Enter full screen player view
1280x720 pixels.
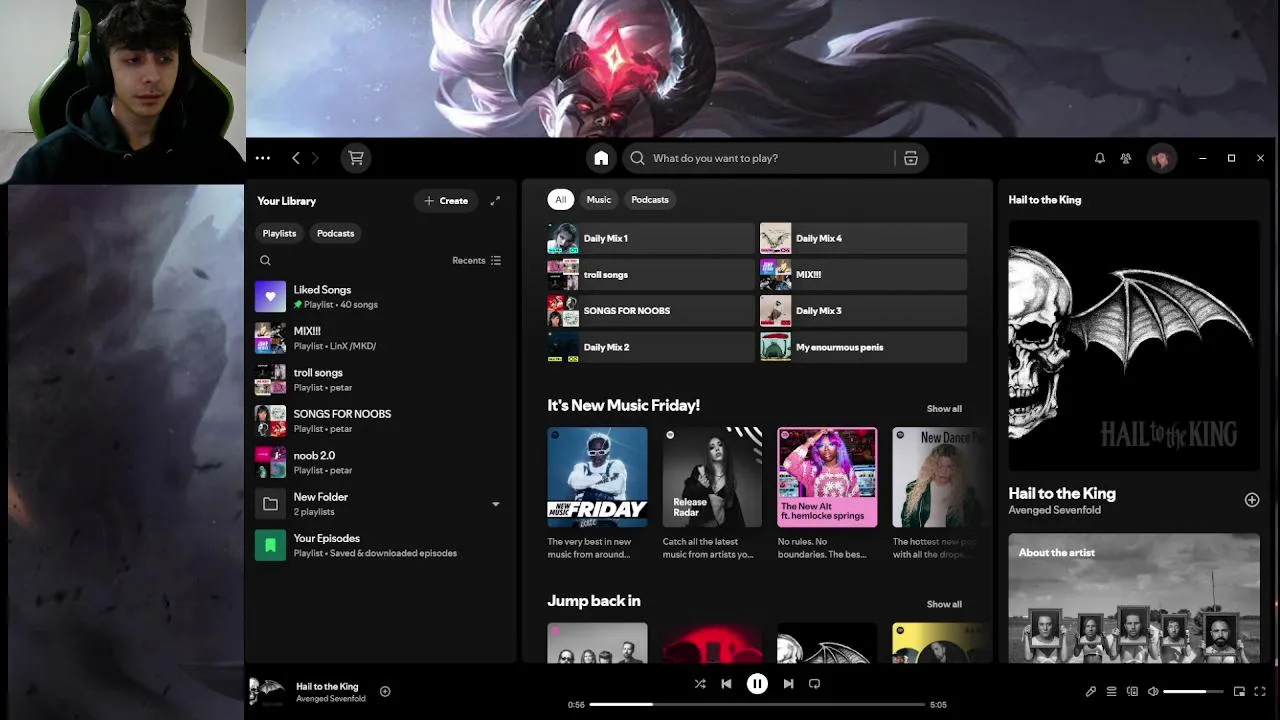[1260, 691]
